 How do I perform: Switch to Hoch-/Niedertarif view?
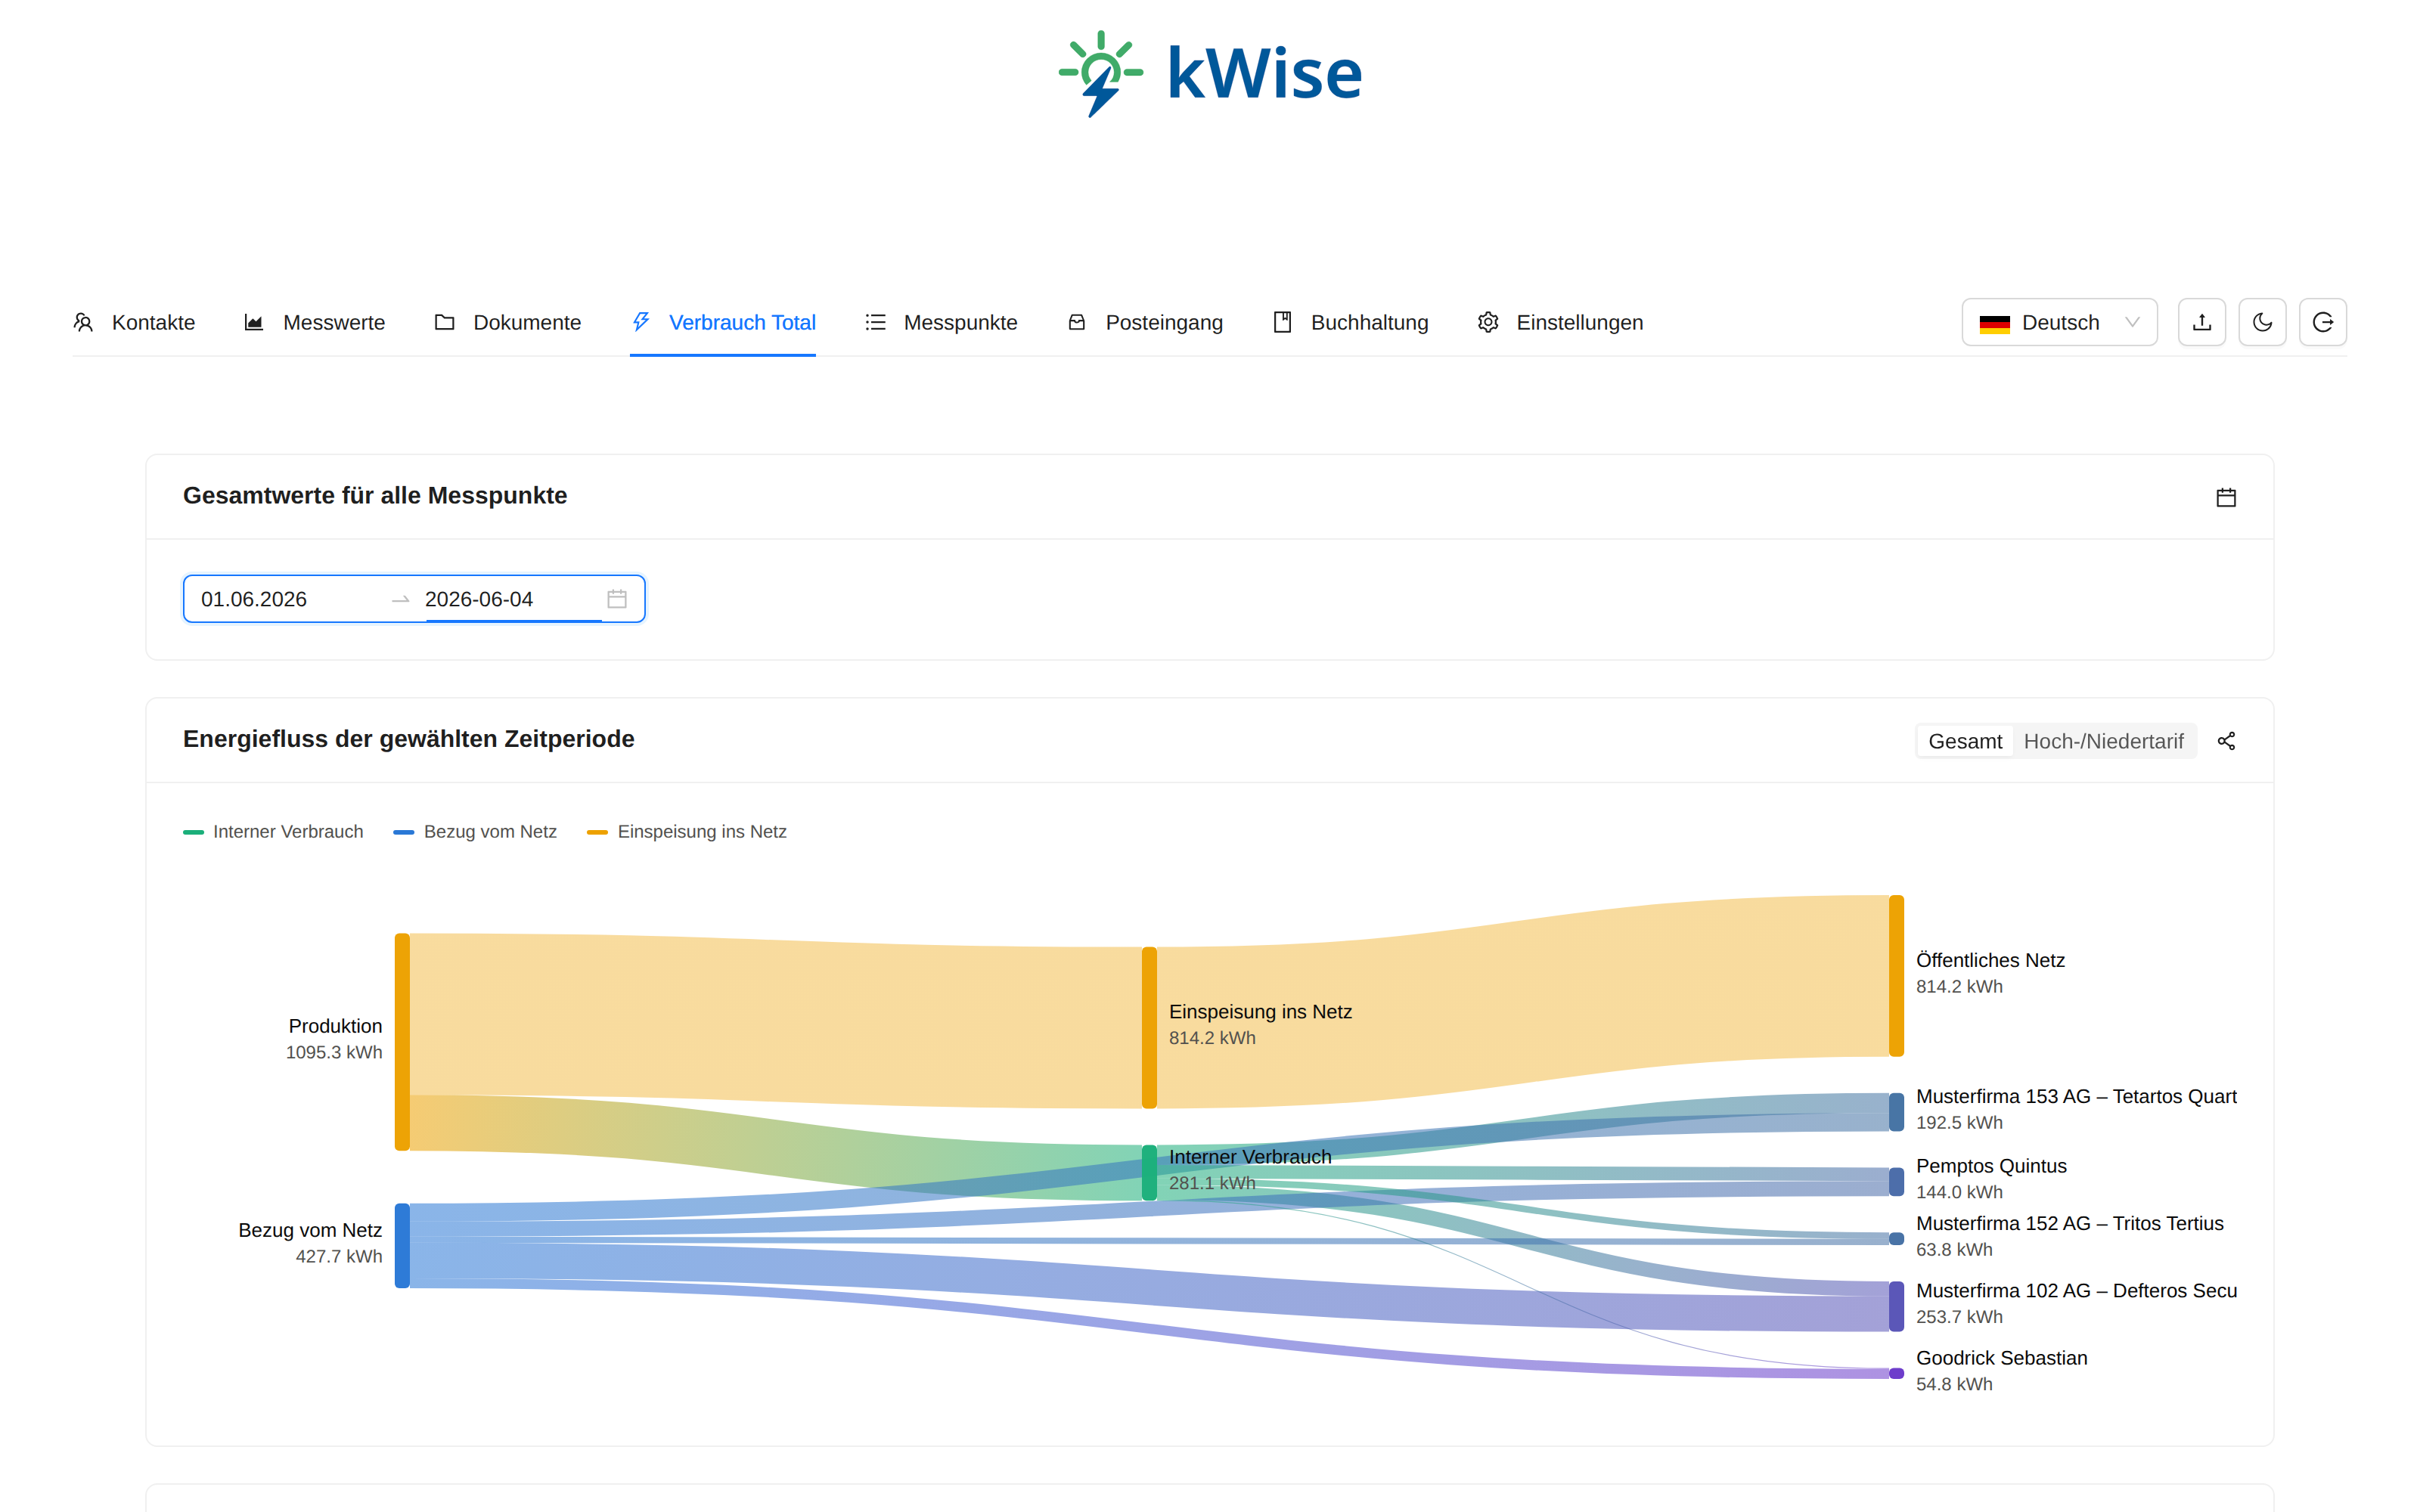[x=2104, y=741]
